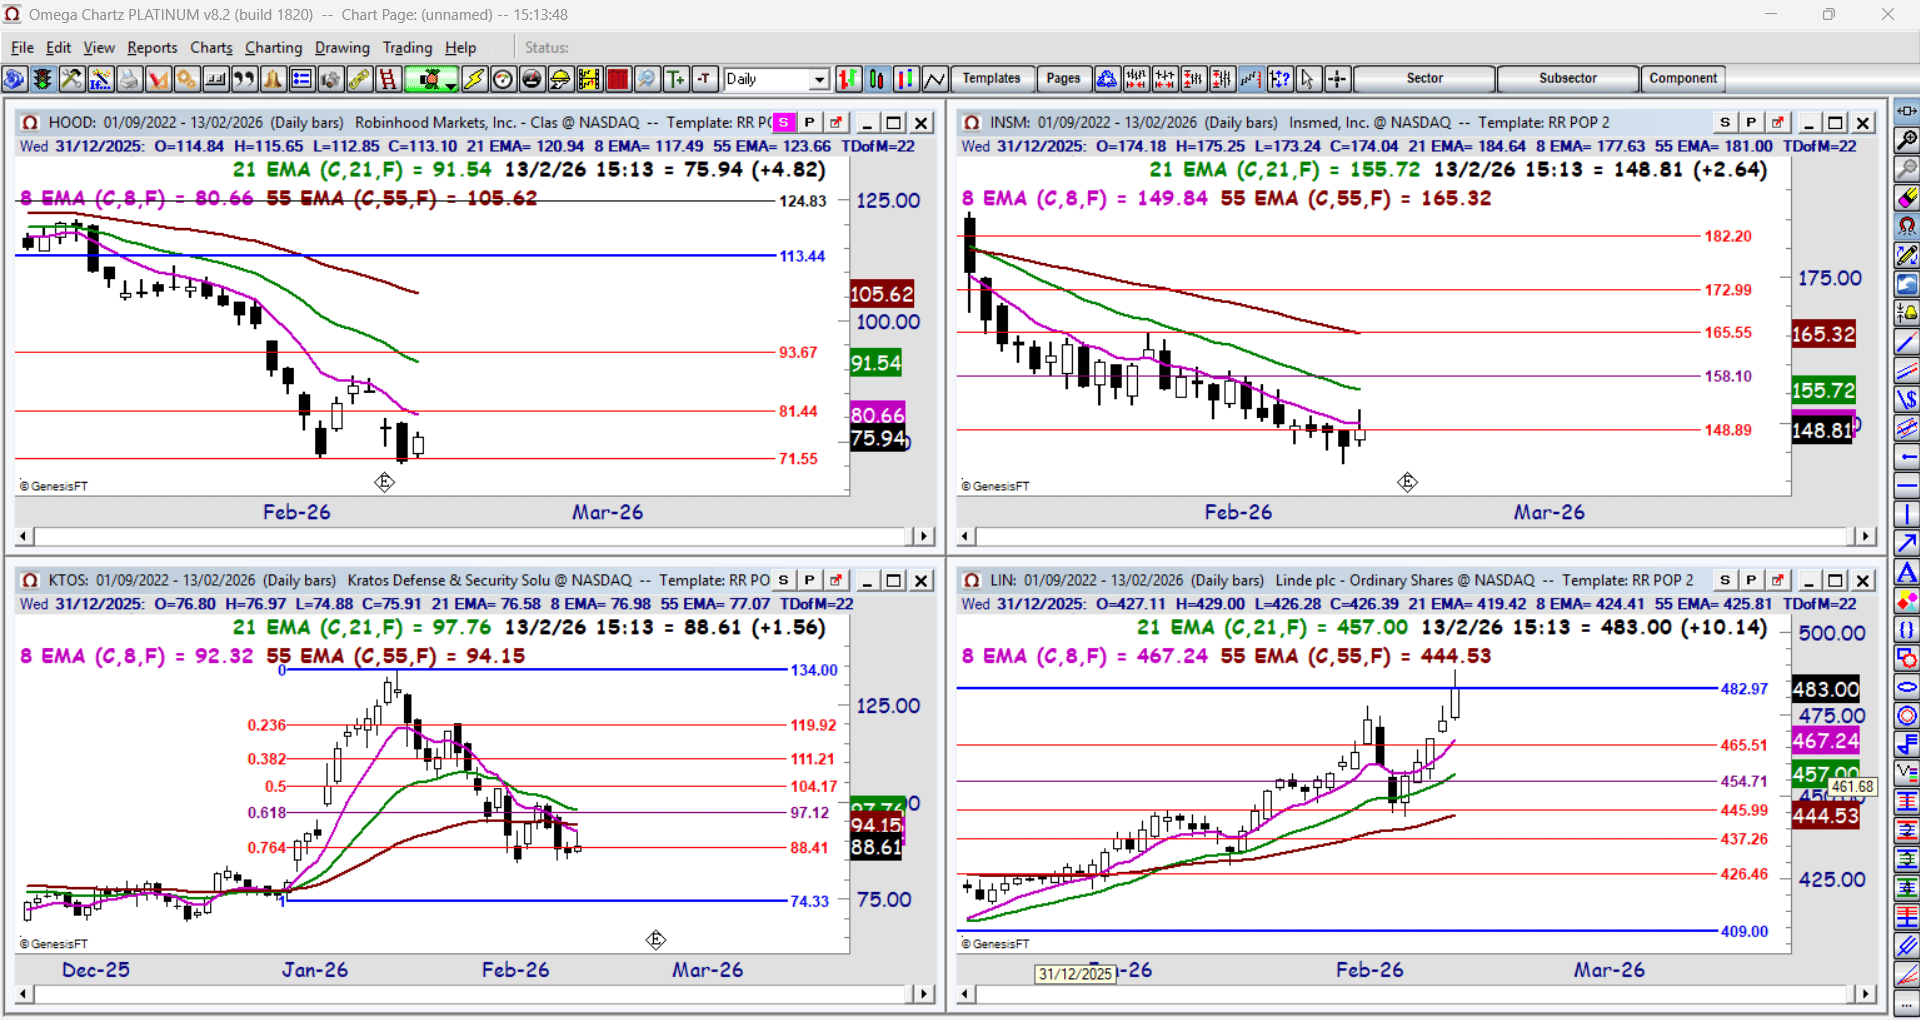
Task: Click the -T toolbar icon
Action: [705, 79]
